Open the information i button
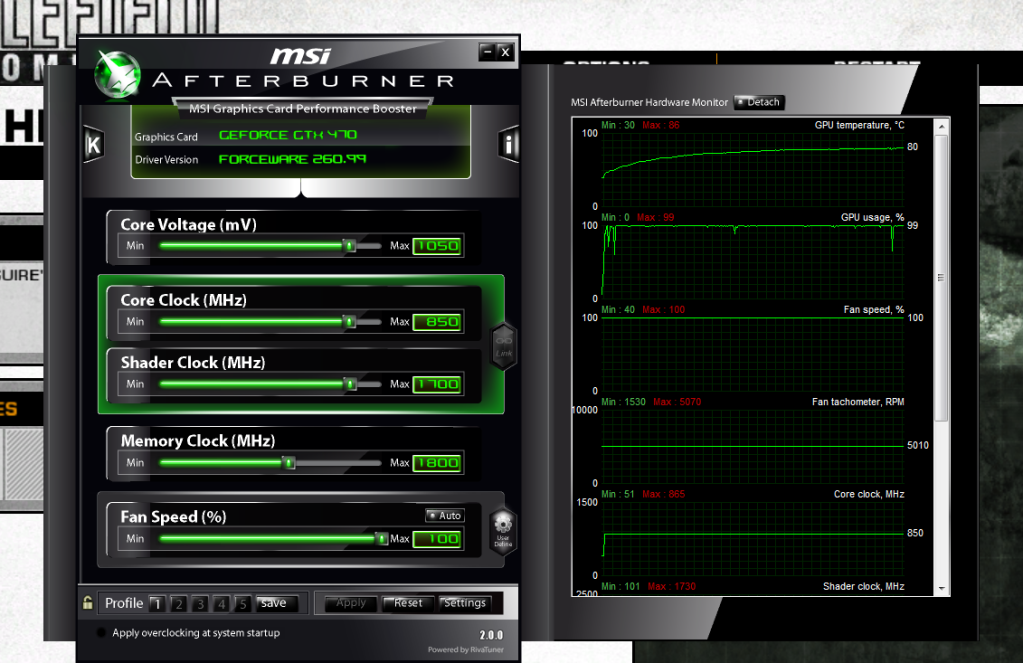This screenshot has width=1023, height=663. tap(508, 144)
